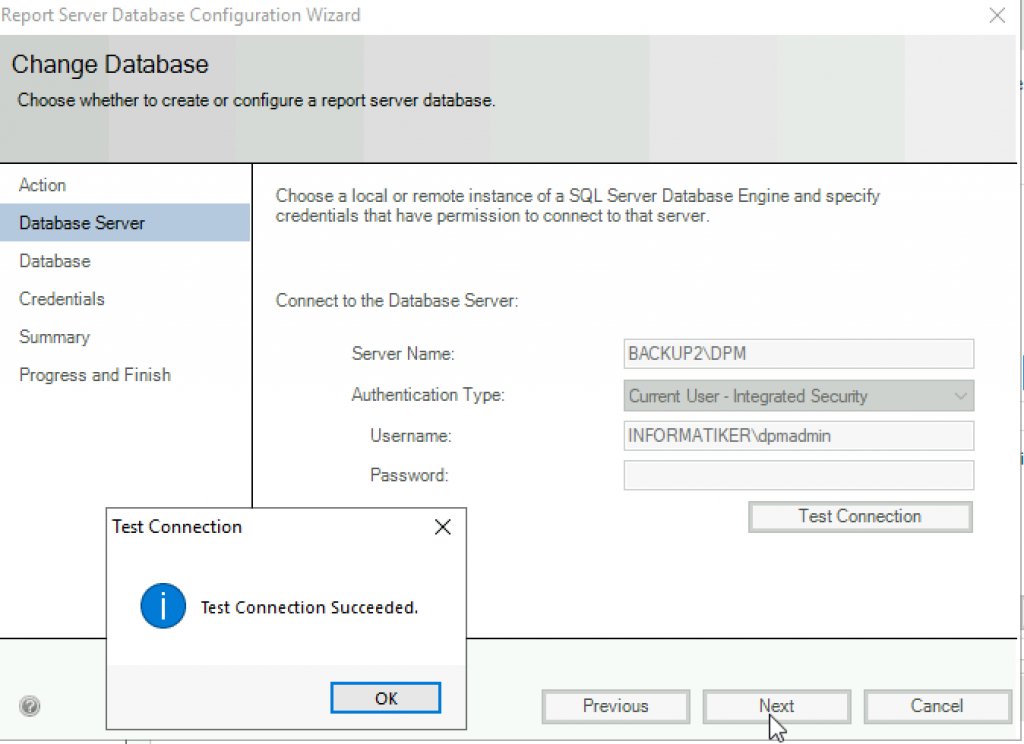Click the 'Authentication Type:' label
This screenshot has width=1024, height=744.
(x=428, y=395)
